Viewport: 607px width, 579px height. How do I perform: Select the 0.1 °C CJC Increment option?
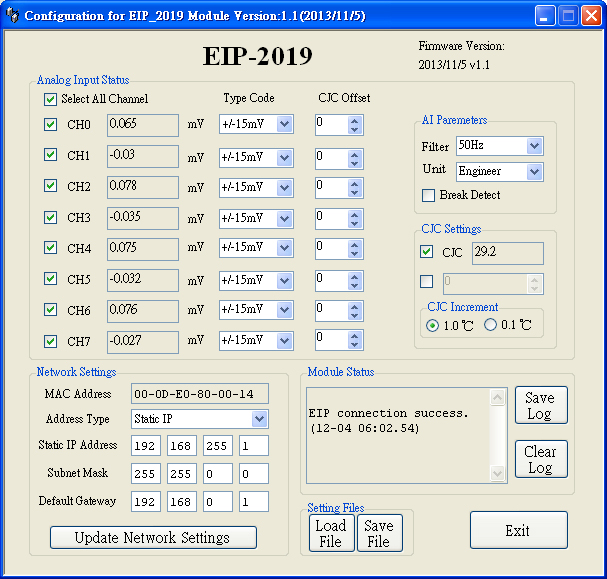(x=491, y=325)
